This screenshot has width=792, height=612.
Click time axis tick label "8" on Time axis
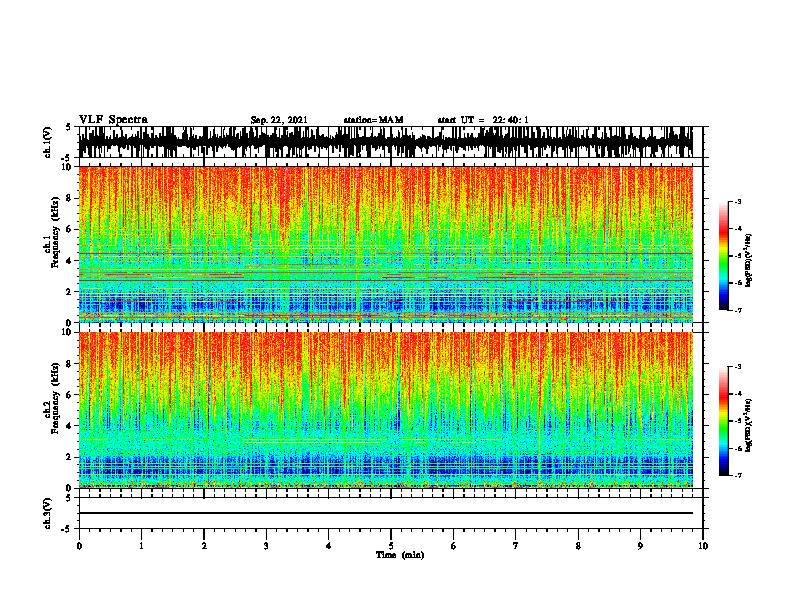578,546
